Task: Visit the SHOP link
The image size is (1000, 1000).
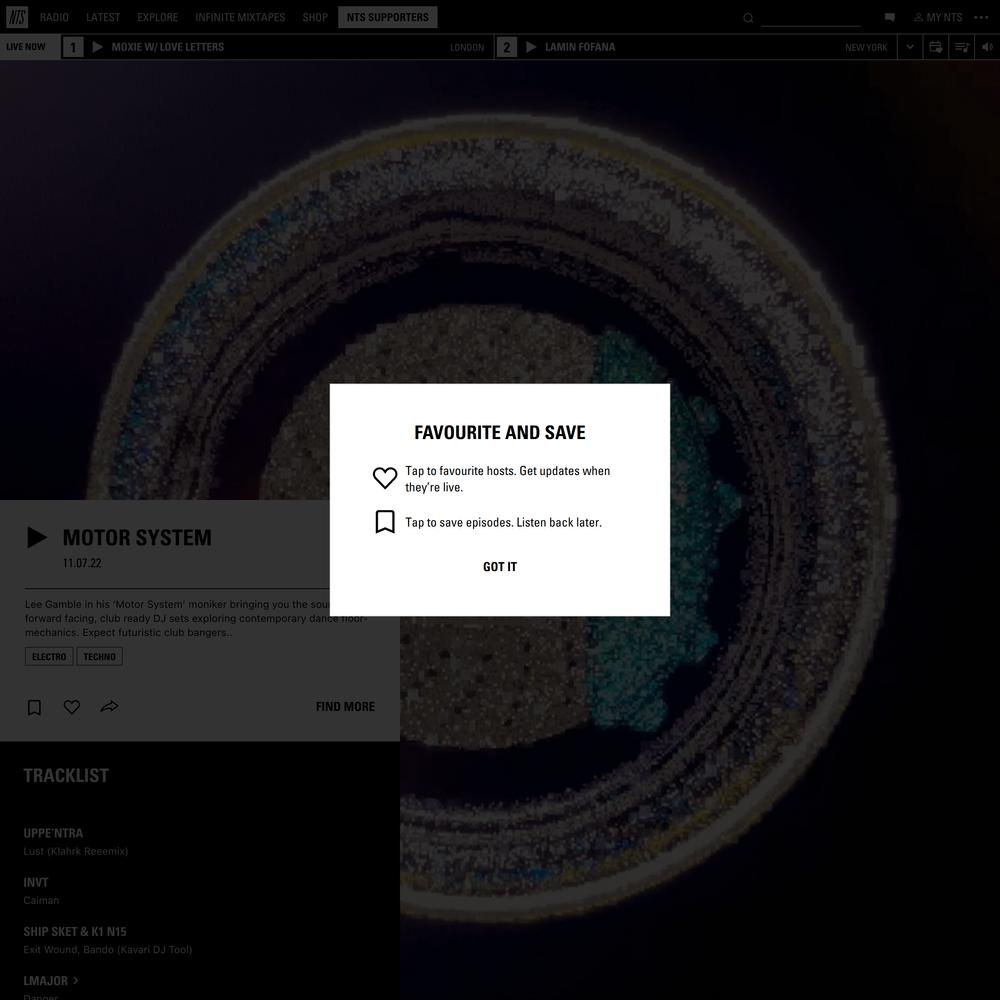Action: pyautogui.click(x=315, y=17)
